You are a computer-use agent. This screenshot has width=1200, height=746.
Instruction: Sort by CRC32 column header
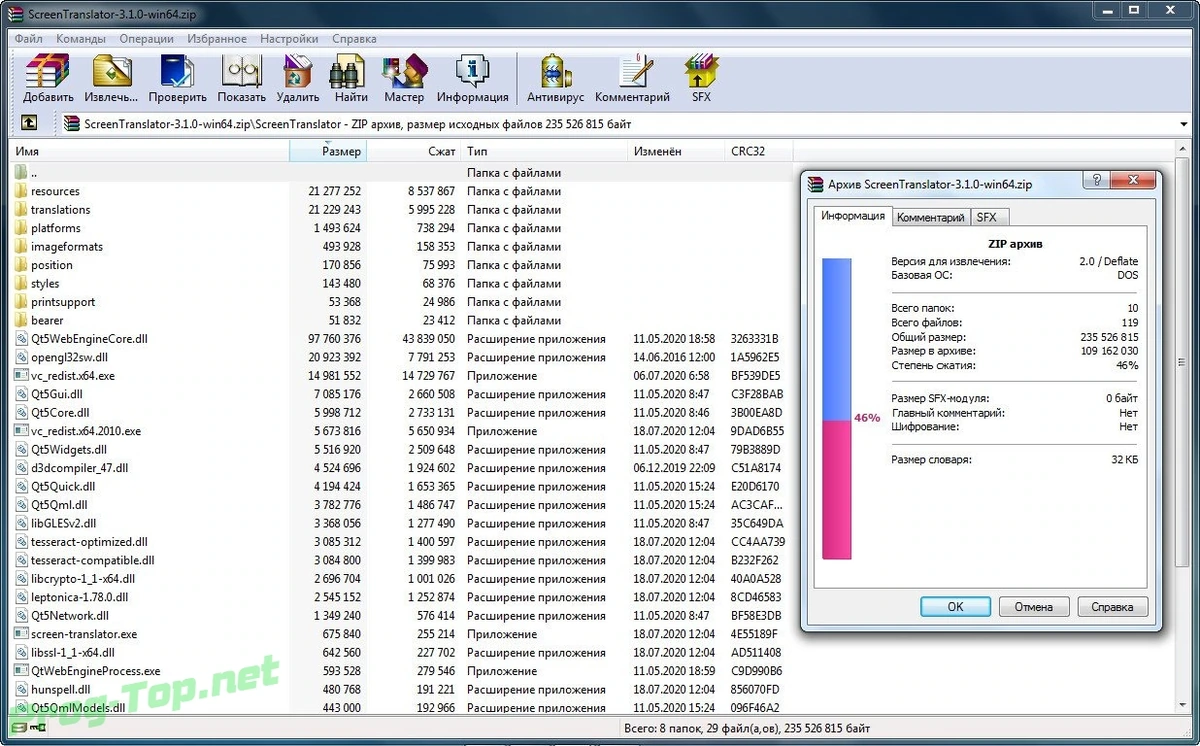(x=758, y=151)
